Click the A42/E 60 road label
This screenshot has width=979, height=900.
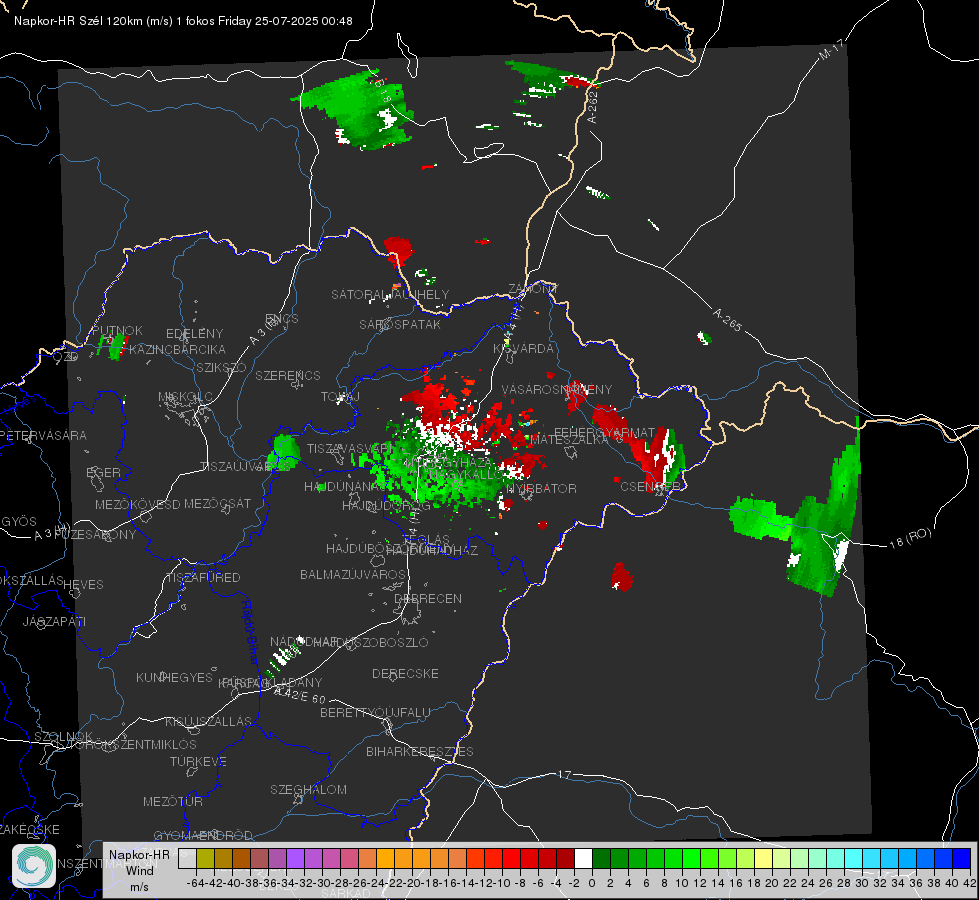tap(300, 695)
